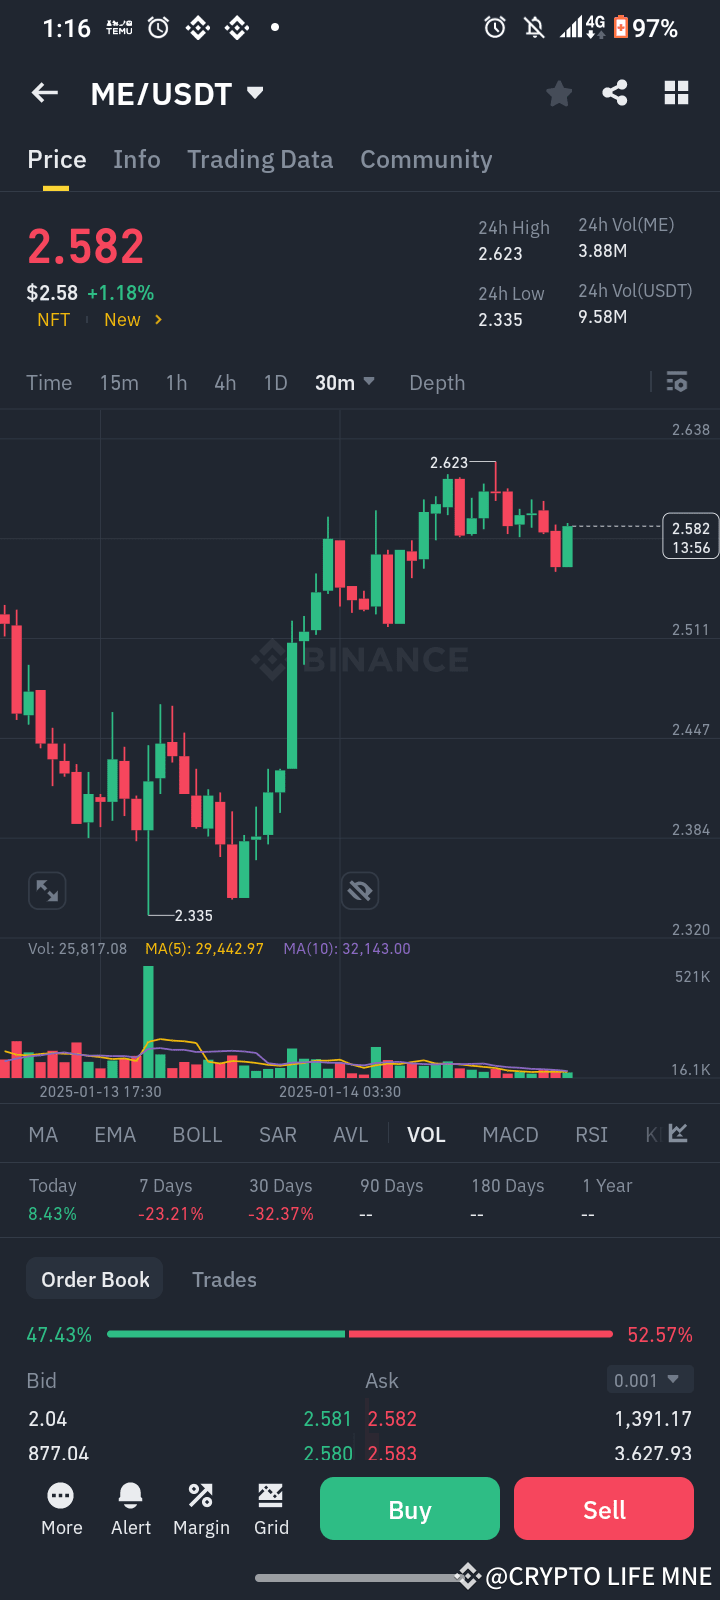The image size is (720, 1600).
Task: Open the trading layout grid icon top right
Action: [x=676, y=92]
